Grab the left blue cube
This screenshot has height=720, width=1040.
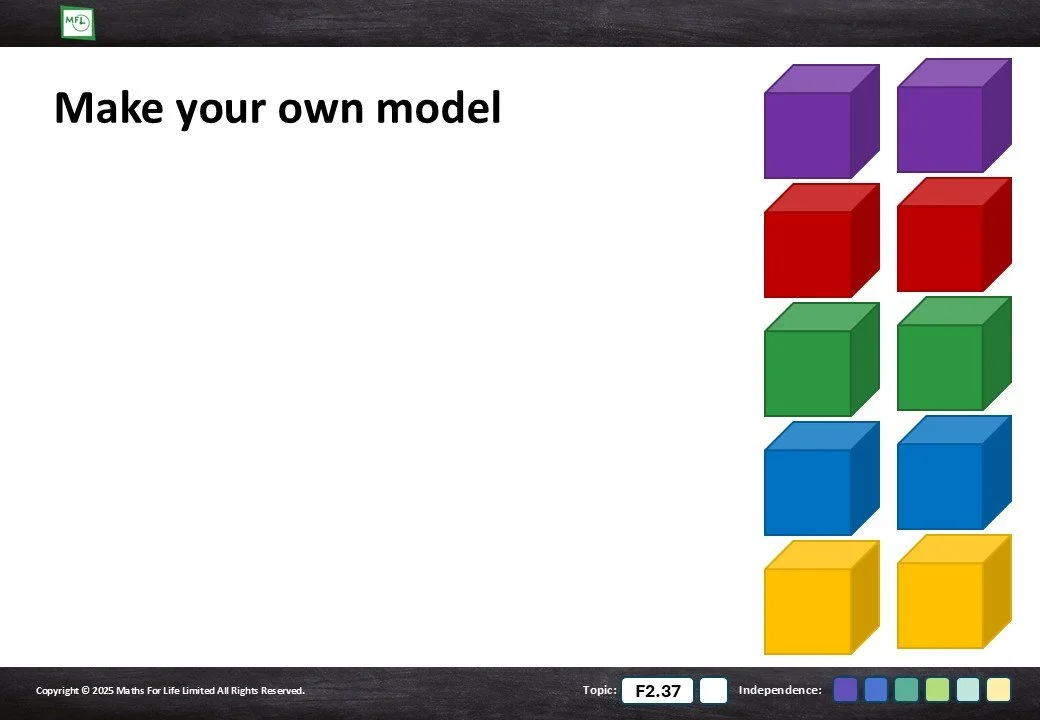click(x=822, y=479)
